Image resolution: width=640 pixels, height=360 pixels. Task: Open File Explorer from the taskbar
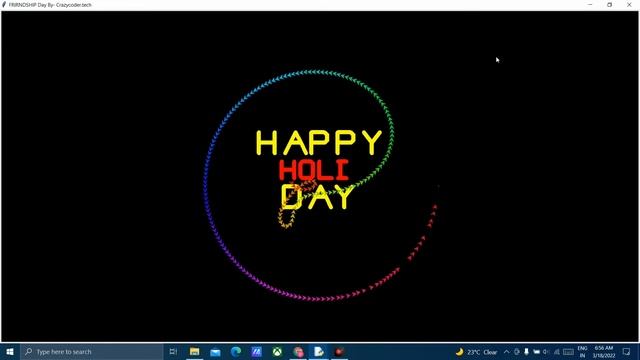[x=194, y=351]
